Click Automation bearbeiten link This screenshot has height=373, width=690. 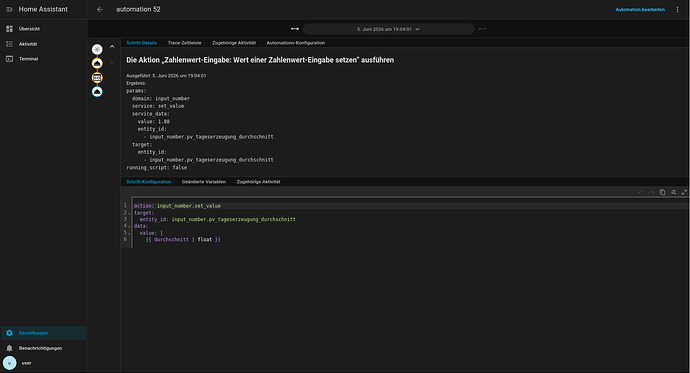[x=640, y=9]
